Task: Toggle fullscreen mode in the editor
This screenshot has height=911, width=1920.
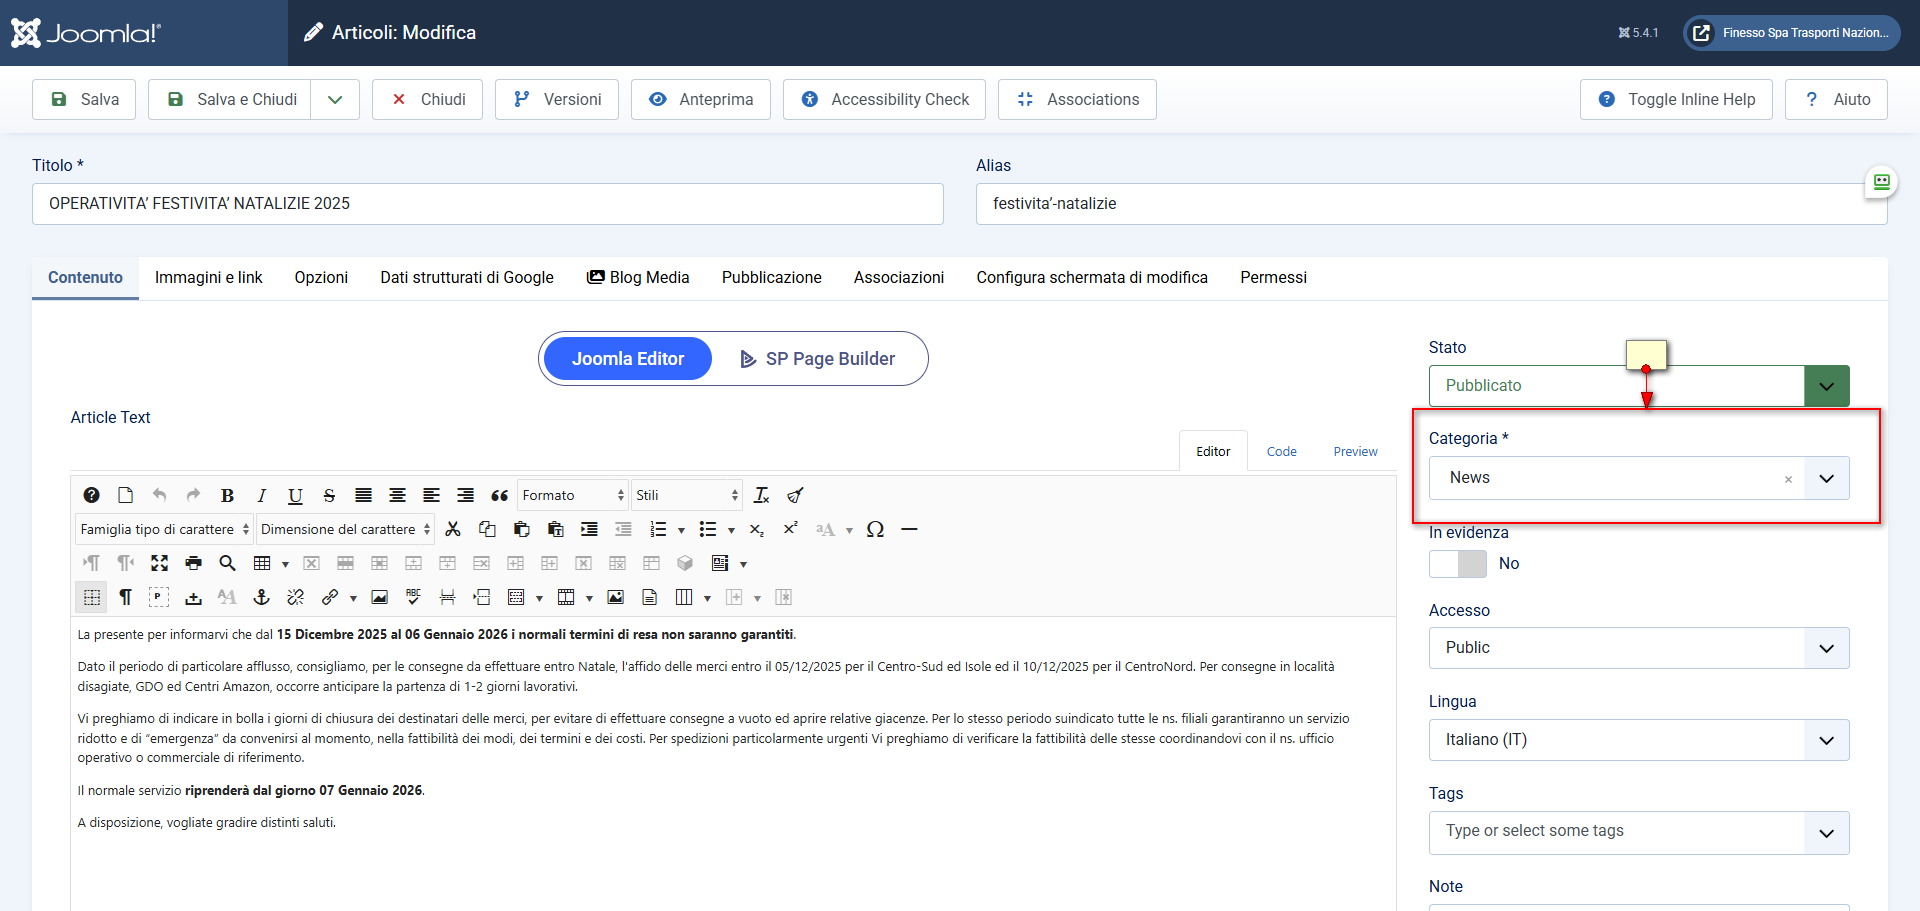Action: (x=159, y=563)
